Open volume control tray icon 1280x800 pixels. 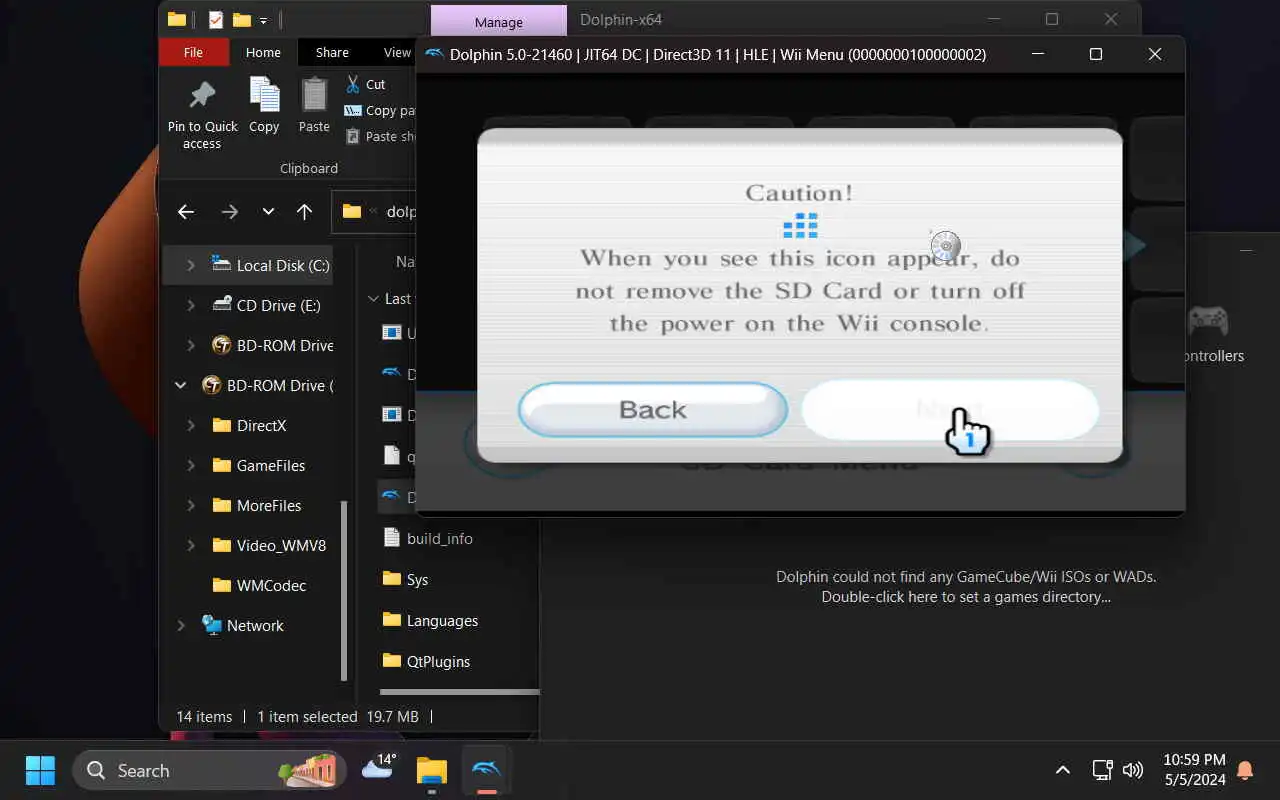tap(1133, 770)
